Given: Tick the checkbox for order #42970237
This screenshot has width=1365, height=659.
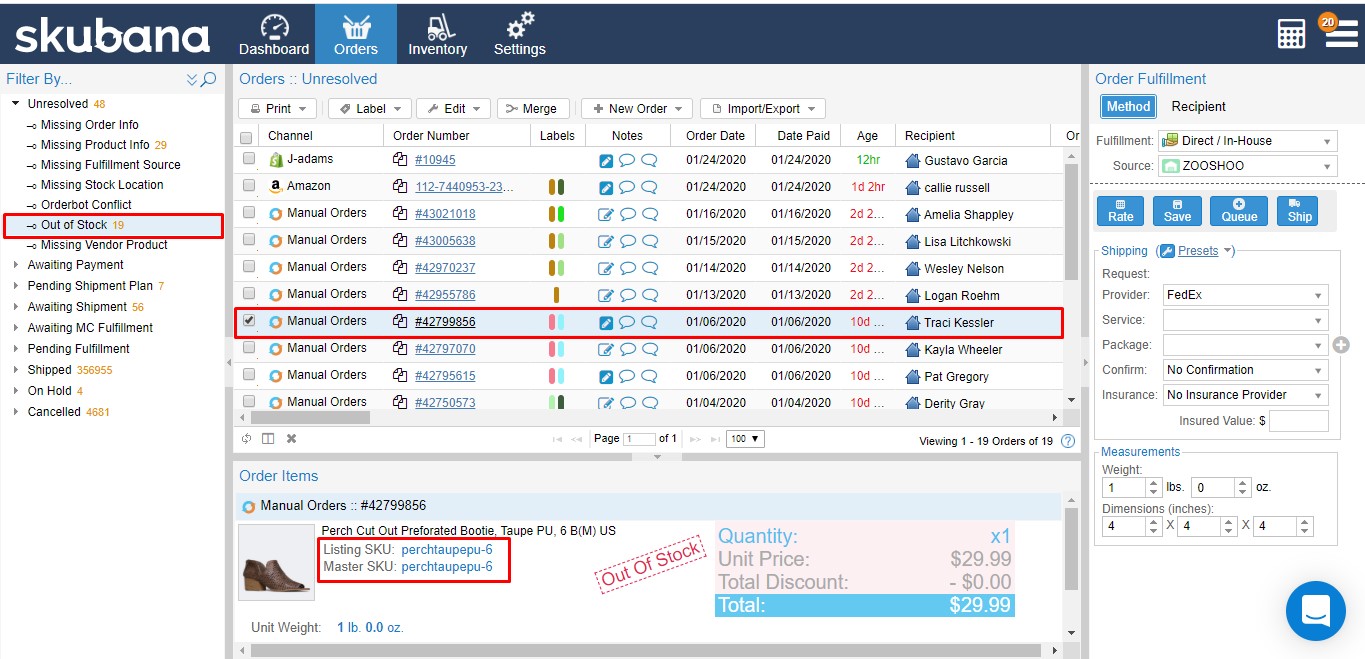Looking at the screenshot, I should click(249, 266).
